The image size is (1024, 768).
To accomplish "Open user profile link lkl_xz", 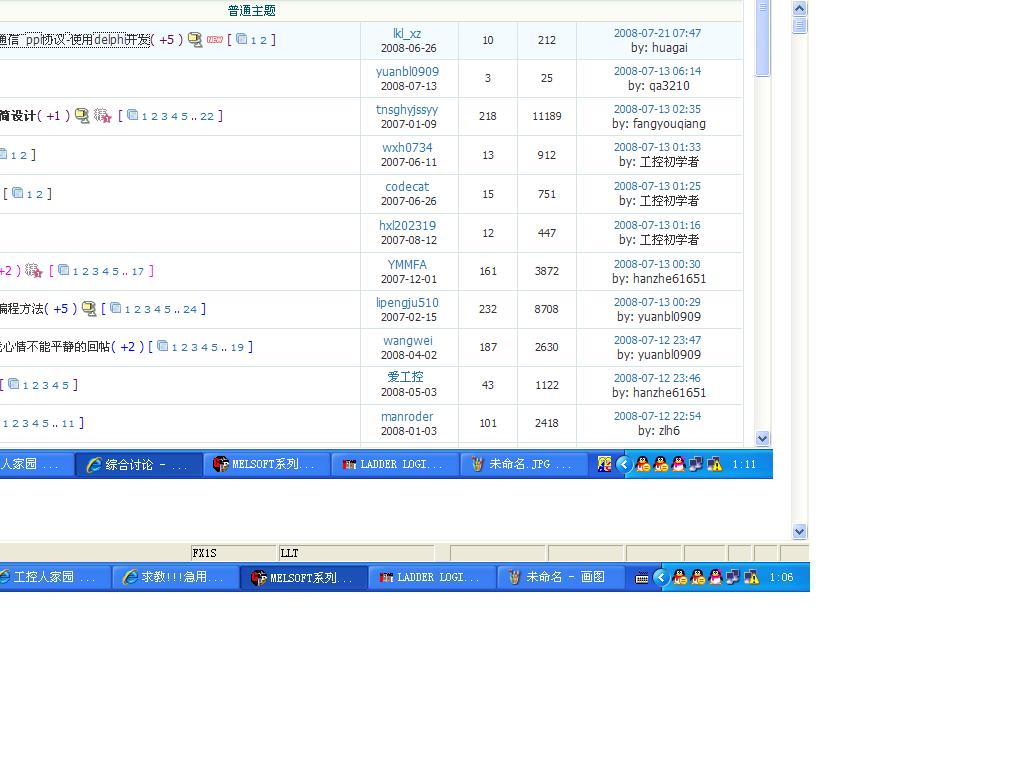I will tap(407, 33).
